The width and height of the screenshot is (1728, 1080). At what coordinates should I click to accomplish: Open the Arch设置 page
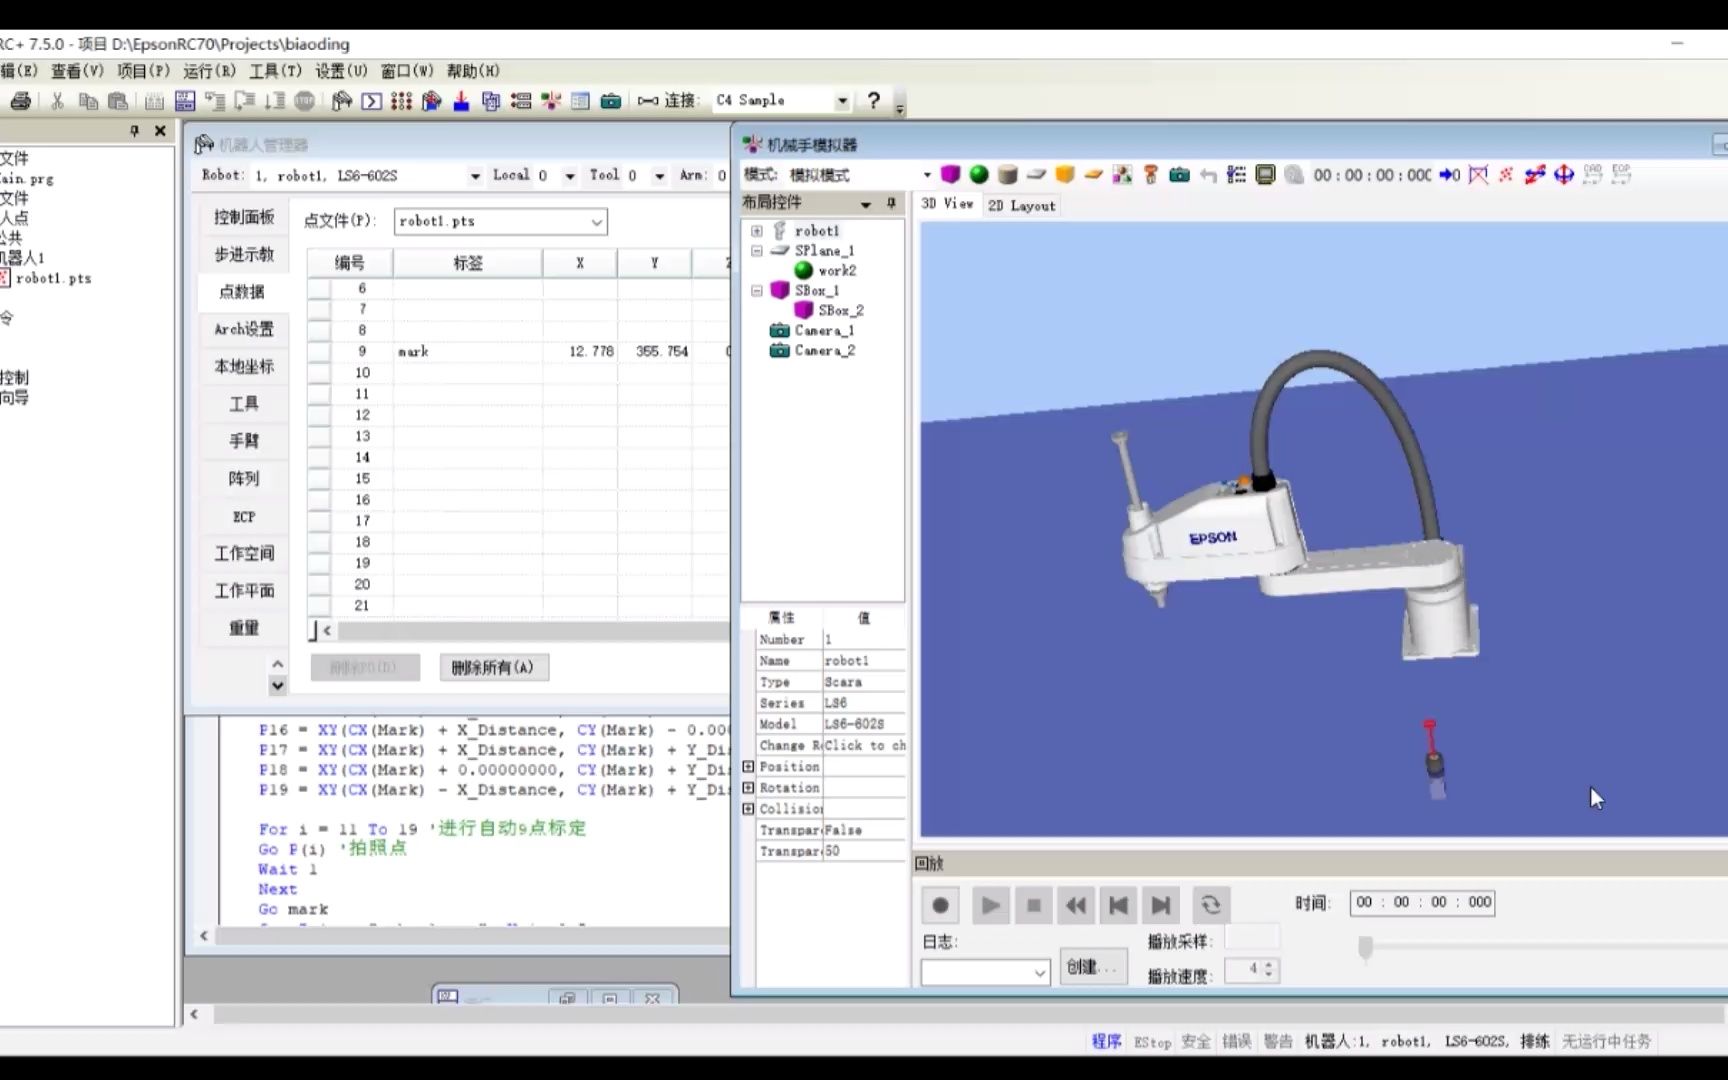point(244,329)
